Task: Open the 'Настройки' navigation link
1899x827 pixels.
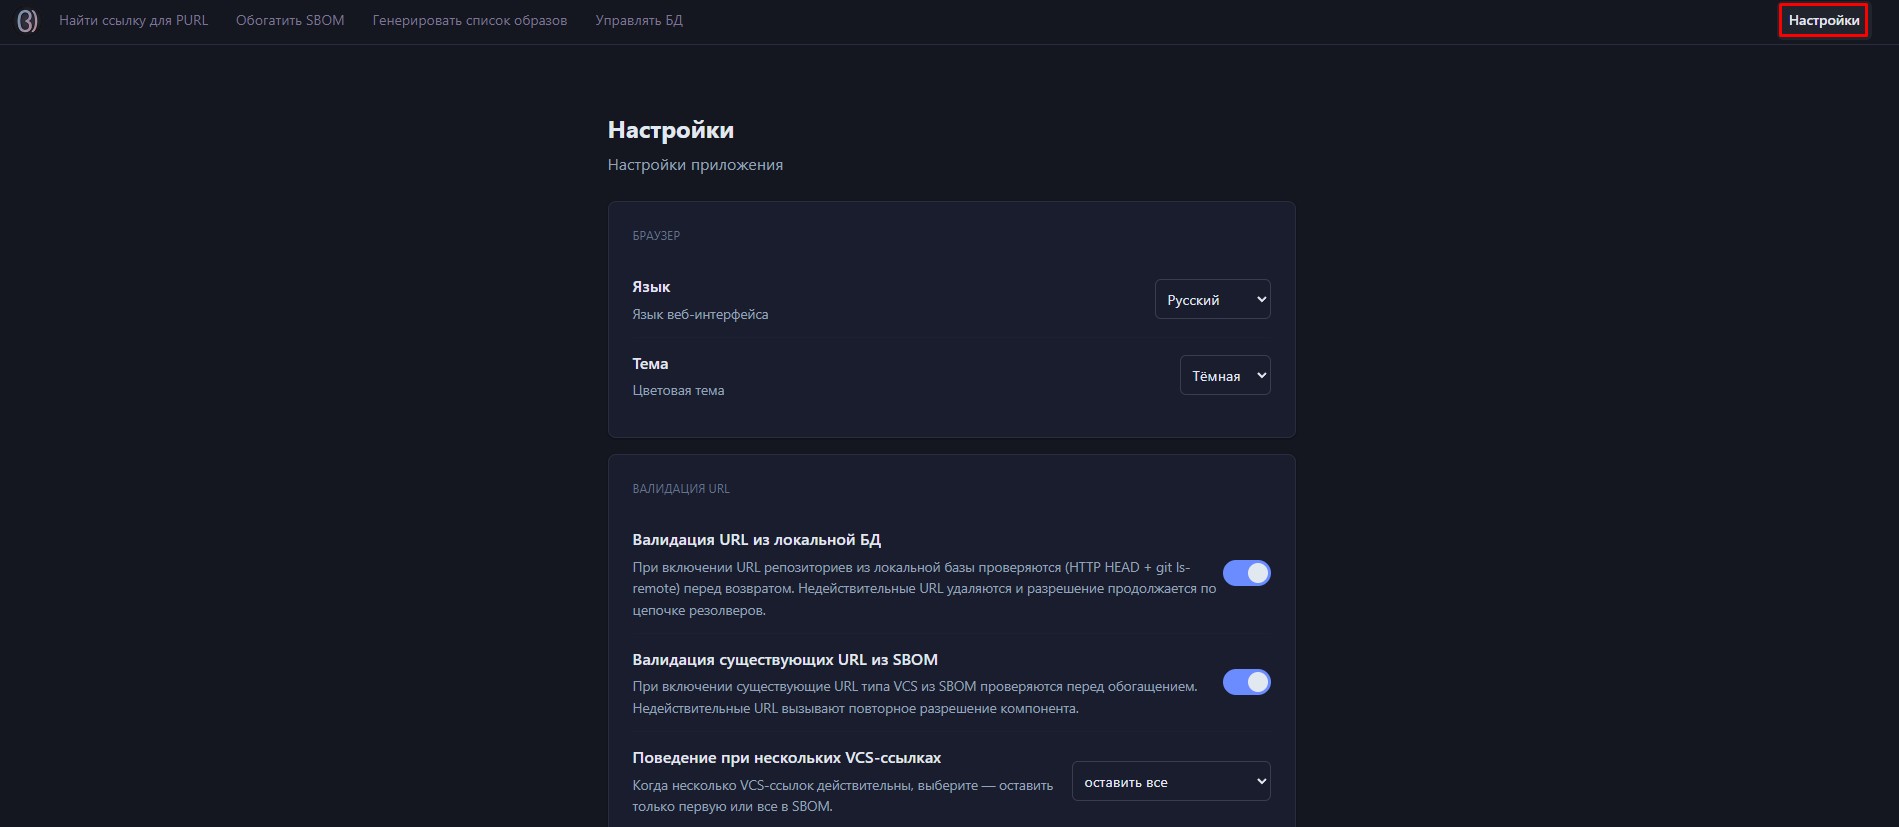Action: click(x=1824, y=20)
